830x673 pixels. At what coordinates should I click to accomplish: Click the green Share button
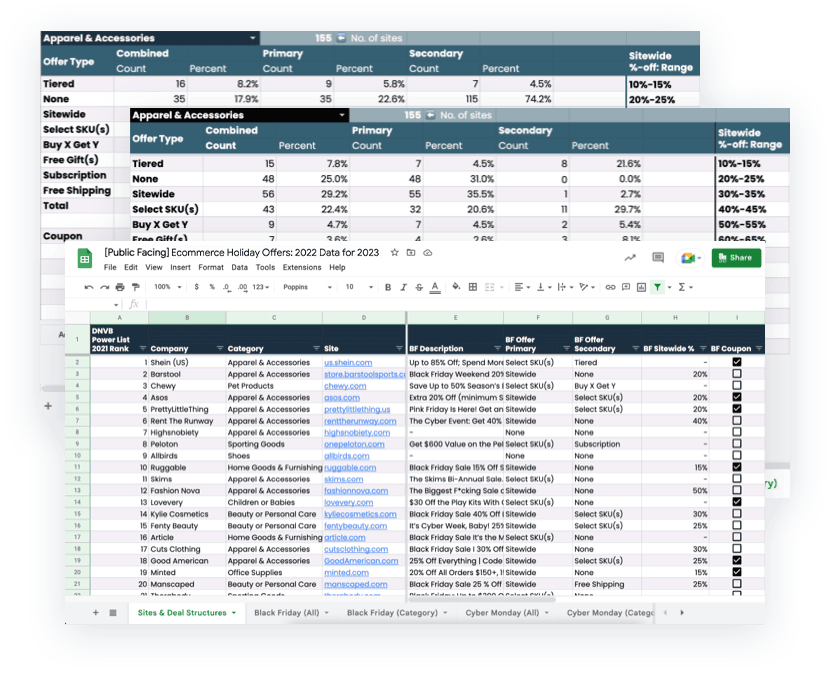736,258
